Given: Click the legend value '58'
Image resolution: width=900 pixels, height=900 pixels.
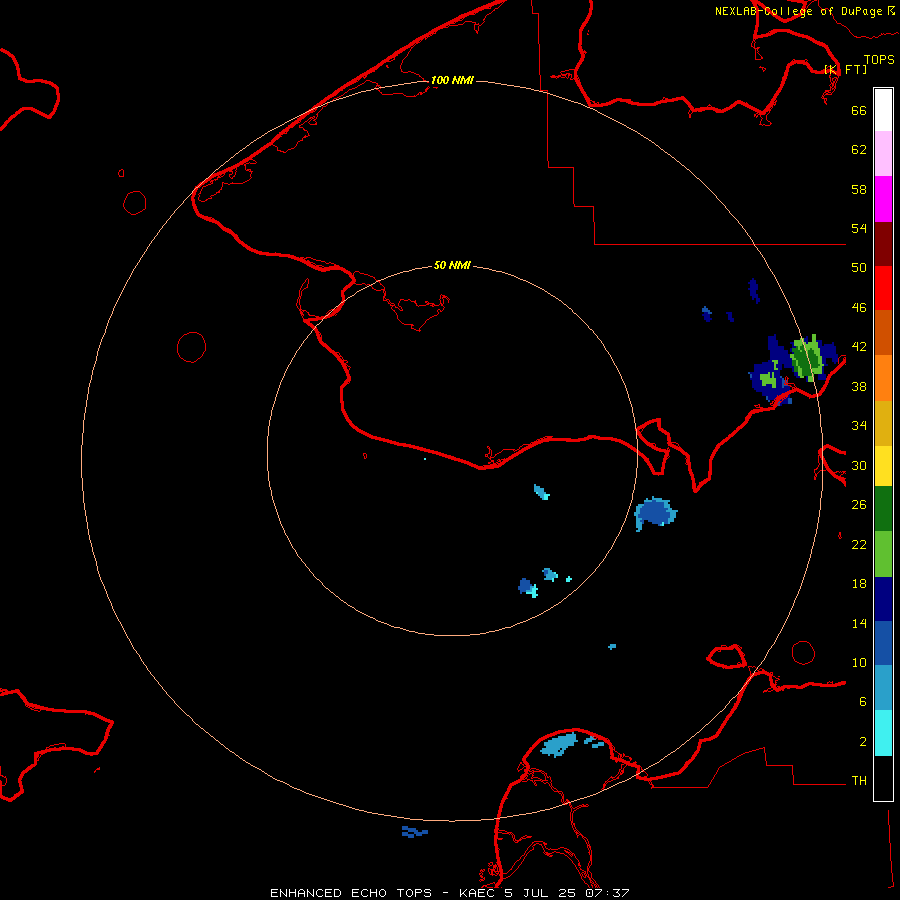Looking at the screenshot, I should click(859, 189).
